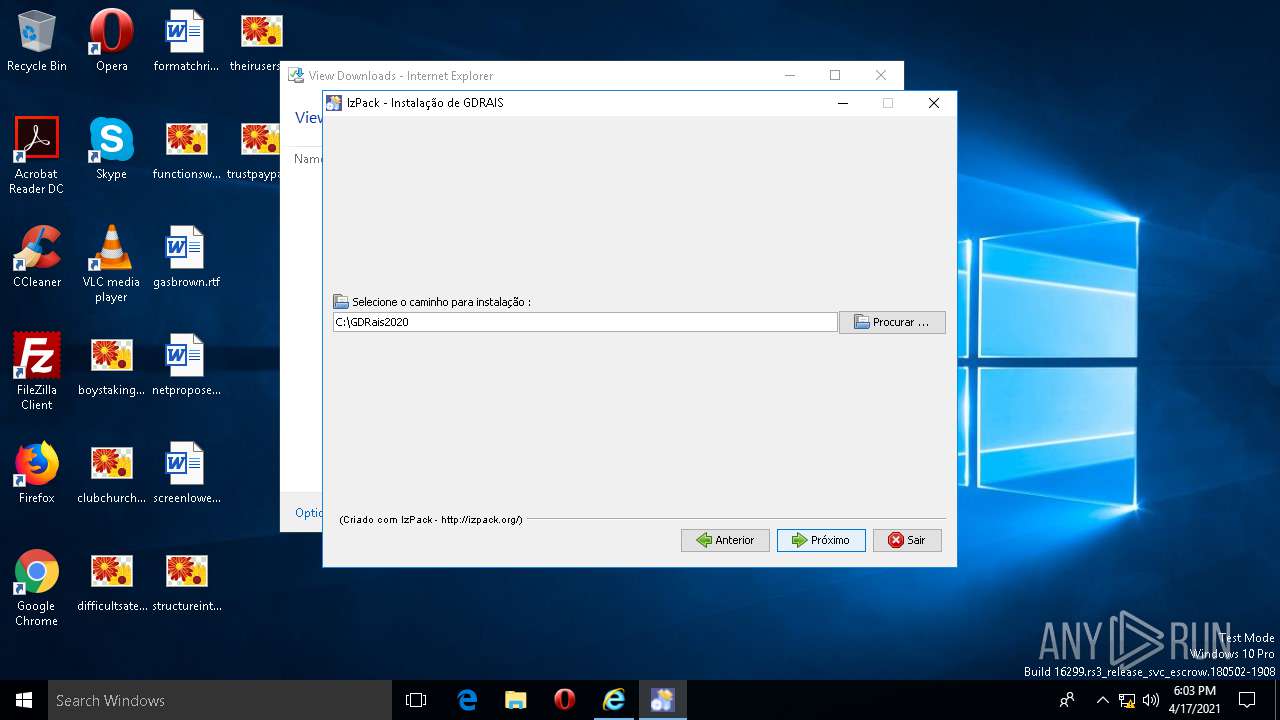The height and width of the screenshot is (720, 1280).
Task: Select the Google Chrome desktop shortcut
Action: click(37, 587)
